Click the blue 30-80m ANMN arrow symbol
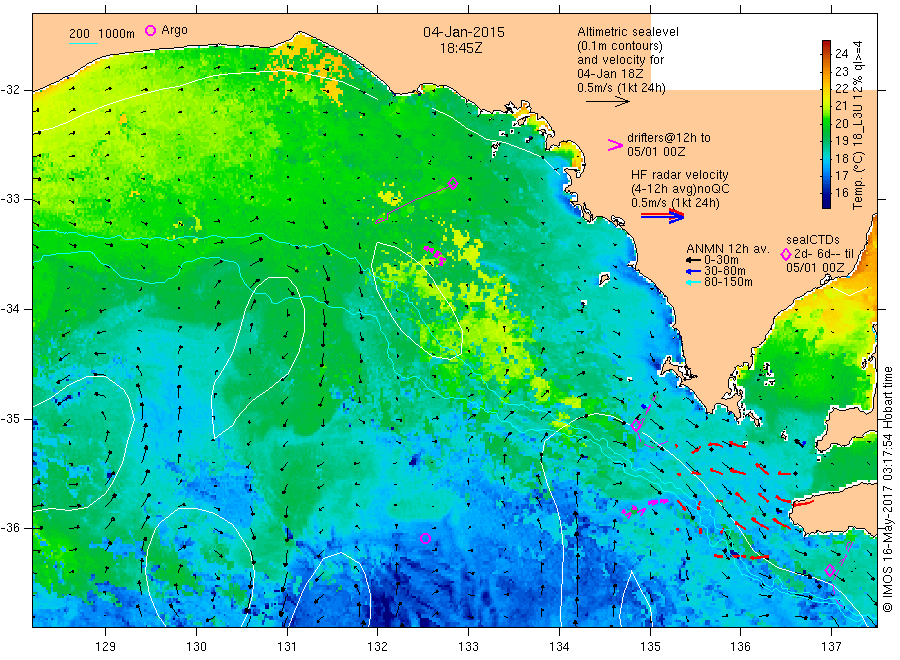Viewport: 900px width, 660px height. pyautogui.click(x=694, y=271)
